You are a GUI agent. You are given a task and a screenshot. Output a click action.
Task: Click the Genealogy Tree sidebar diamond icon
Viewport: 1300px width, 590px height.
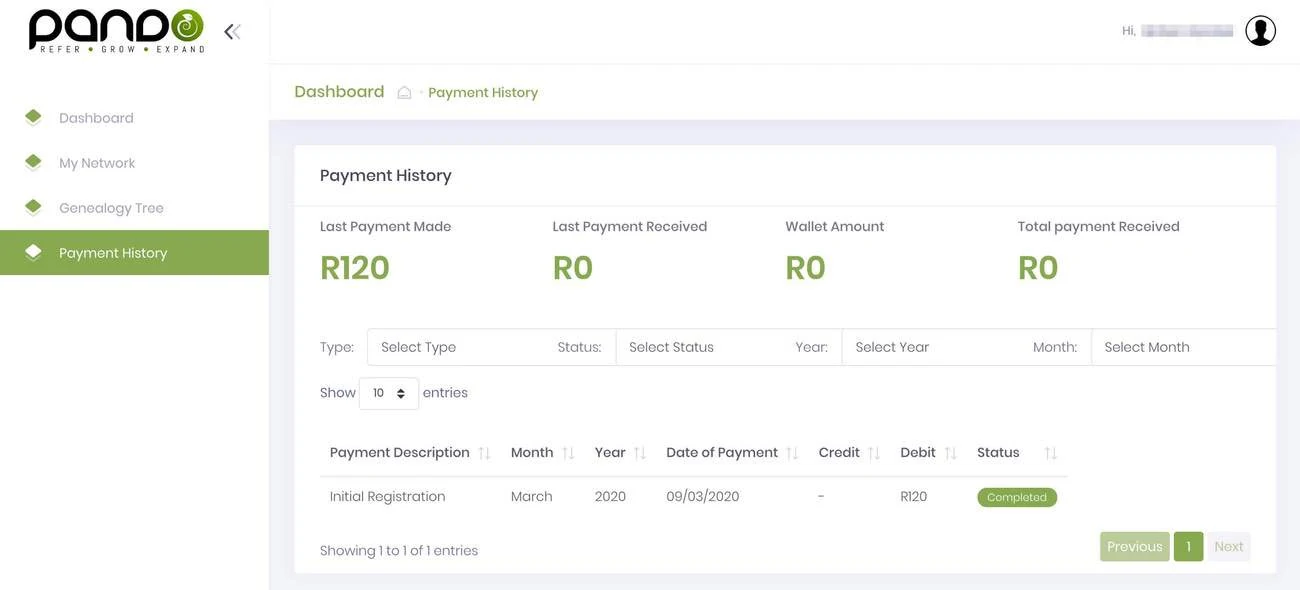[33, 207]
